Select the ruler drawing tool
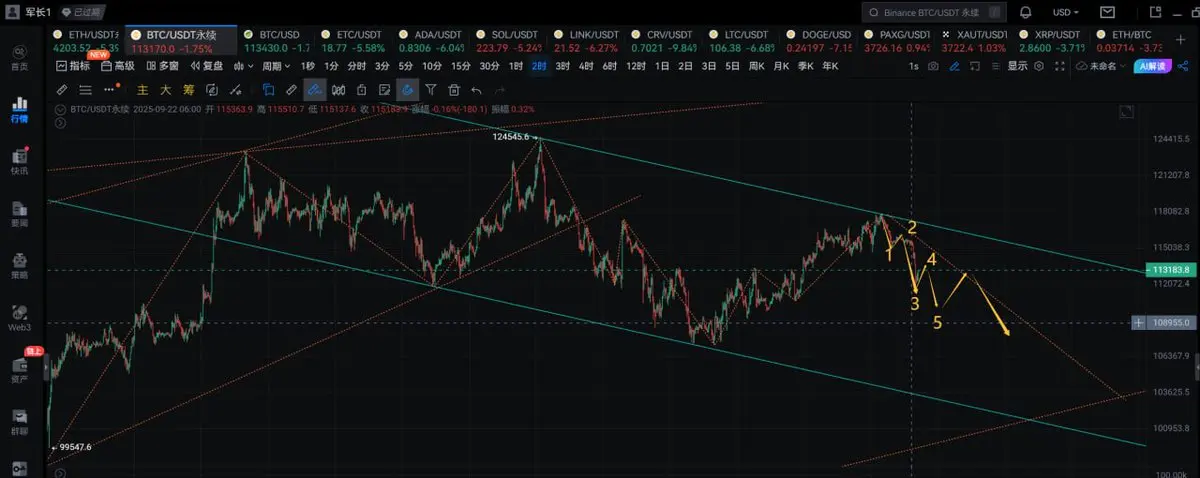This screenshot has height=478, width=1200. click(x=62, y=89)
